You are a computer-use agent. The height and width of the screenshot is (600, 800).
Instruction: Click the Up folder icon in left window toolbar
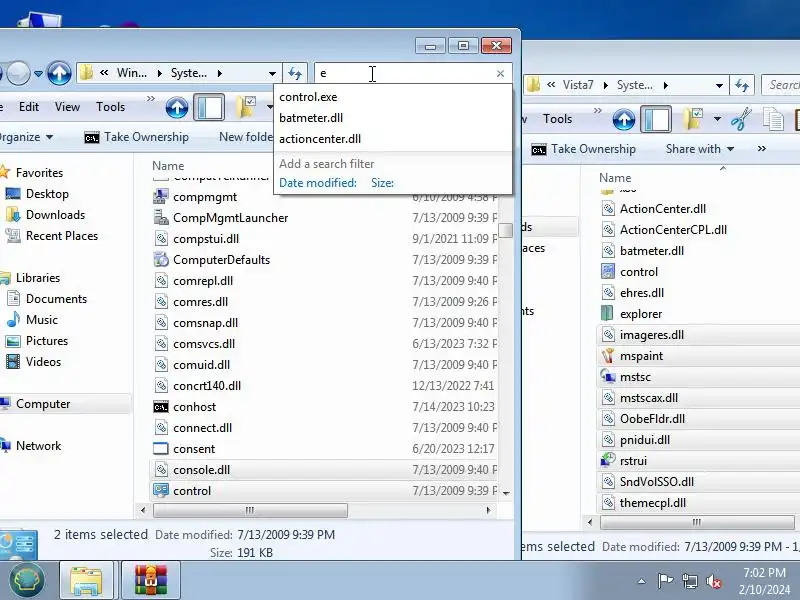coord(177,107)
